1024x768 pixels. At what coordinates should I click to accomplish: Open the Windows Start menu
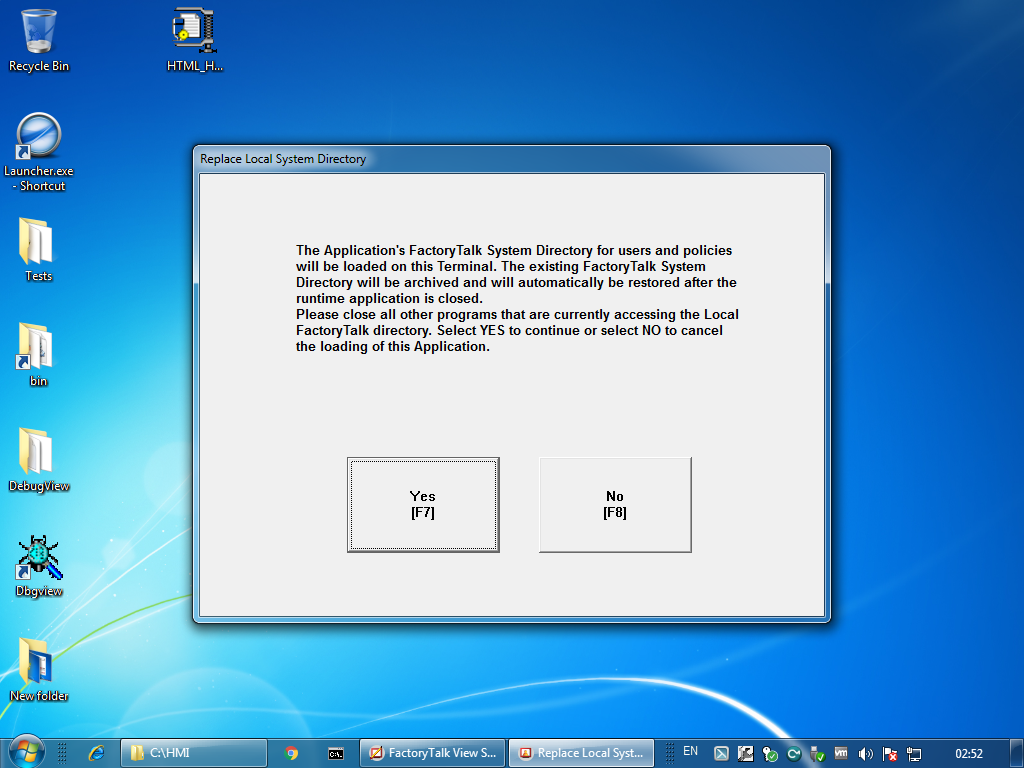(x=26, y=752)
